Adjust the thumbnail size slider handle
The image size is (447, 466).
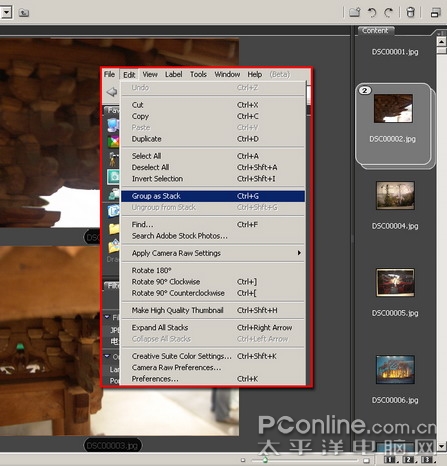[x=265, y=460]
